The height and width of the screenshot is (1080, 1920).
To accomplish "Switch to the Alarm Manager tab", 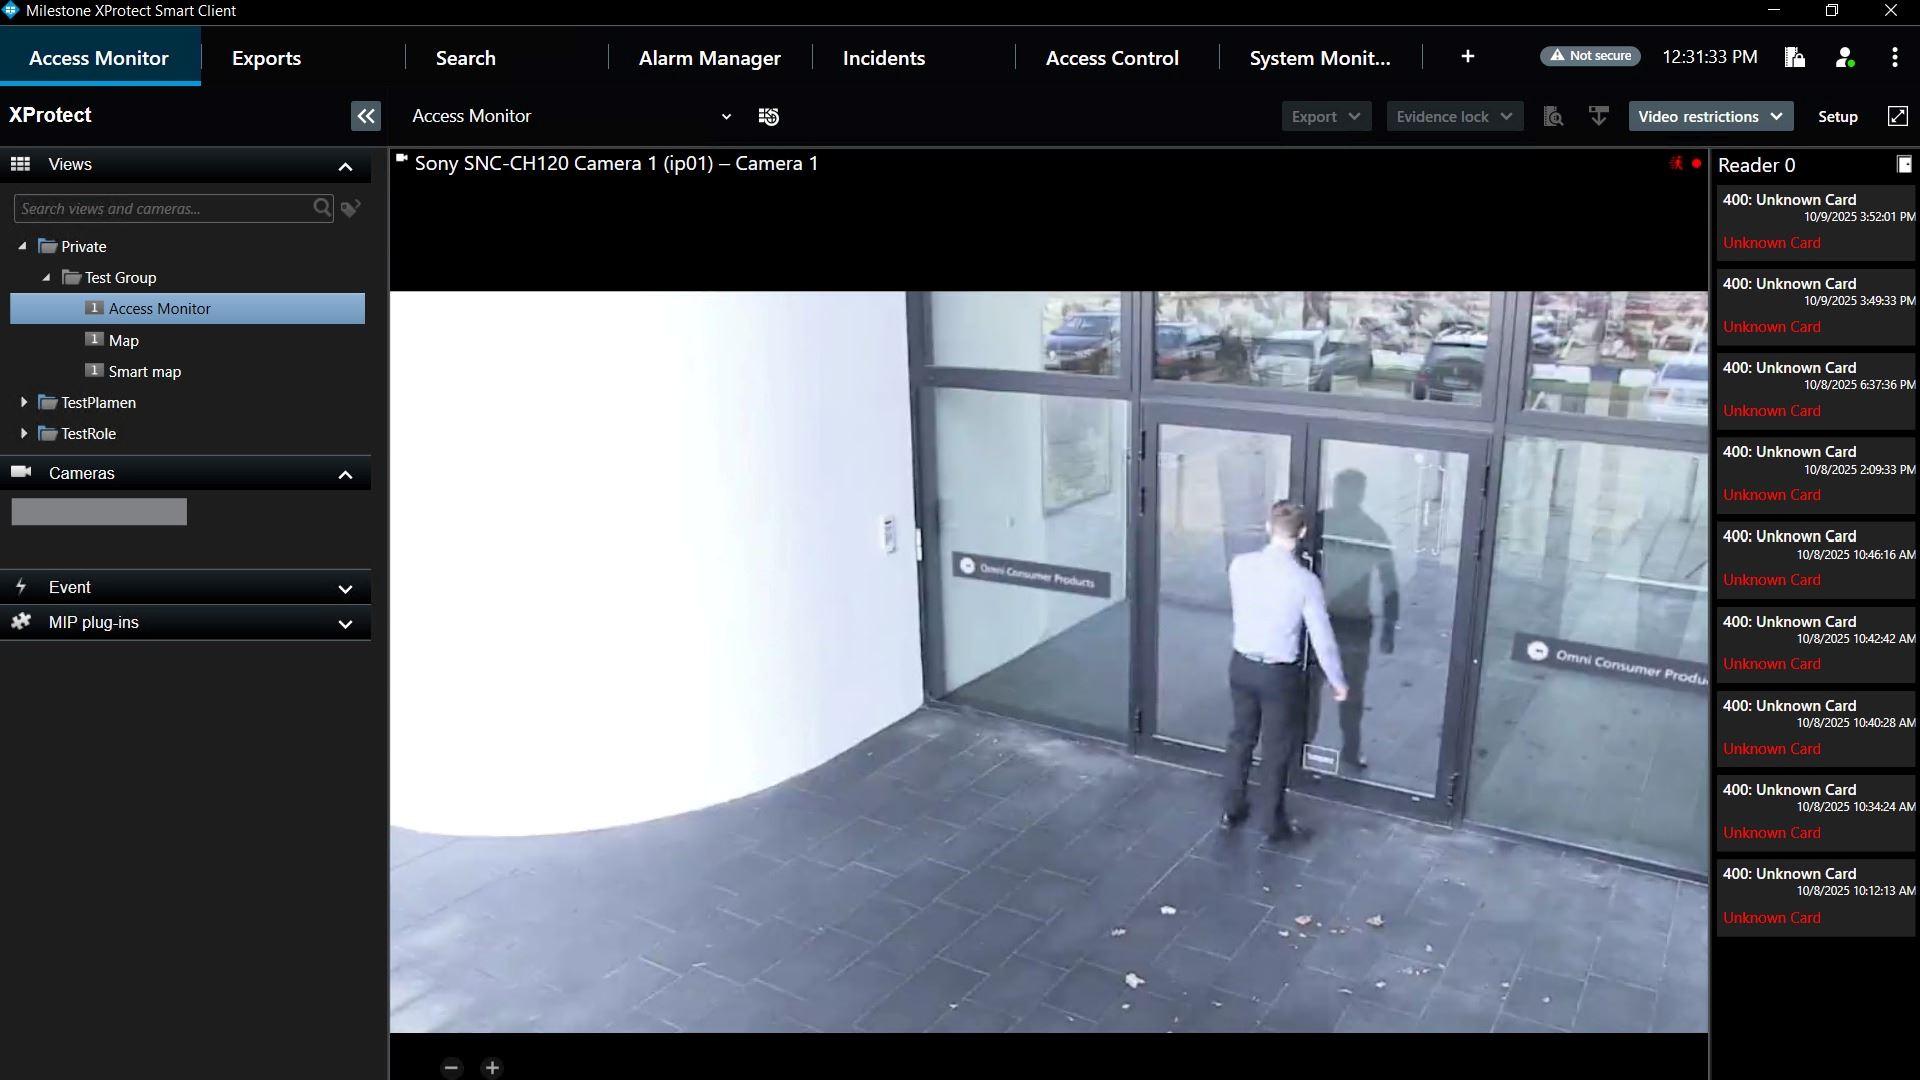I will coord(709,58).
